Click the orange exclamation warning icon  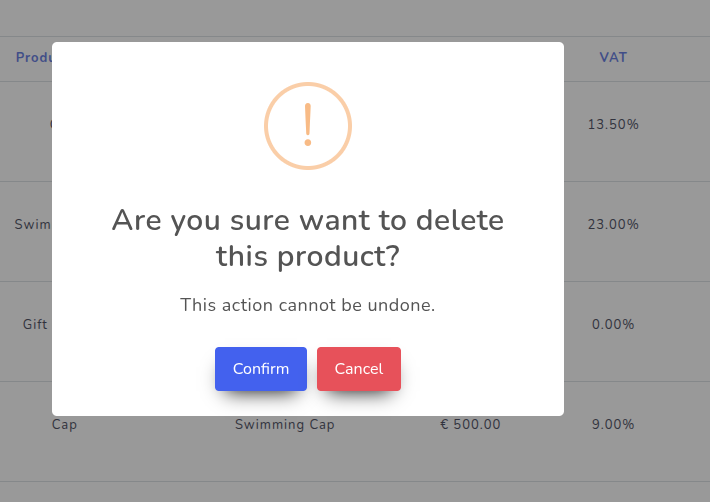[308, 126]
